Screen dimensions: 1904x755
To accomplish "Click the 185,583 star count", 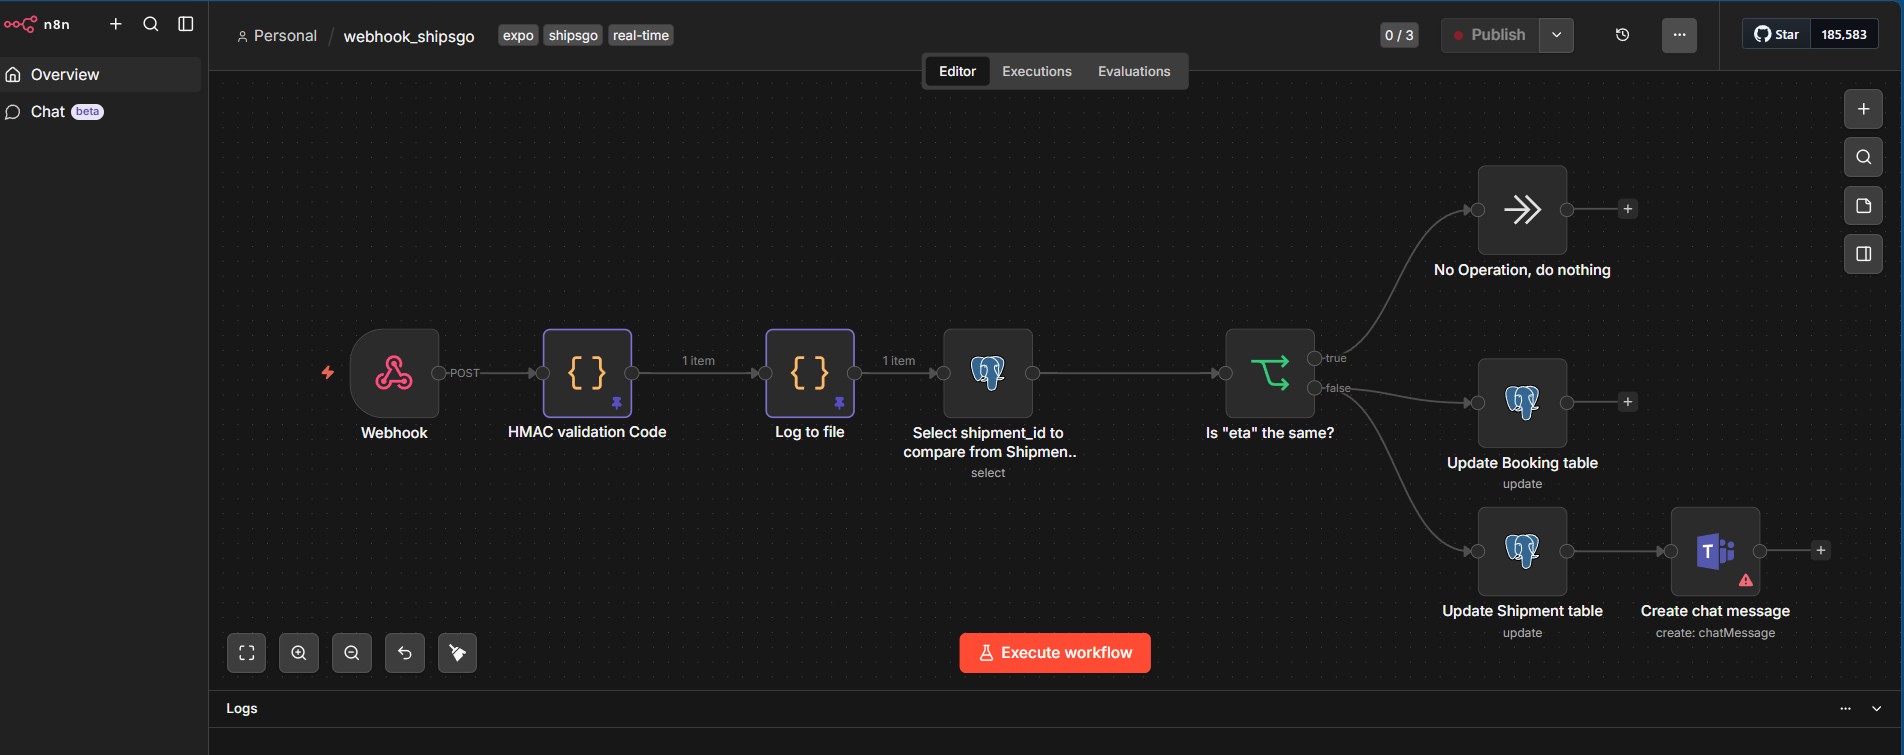I will pos(1844,34).
